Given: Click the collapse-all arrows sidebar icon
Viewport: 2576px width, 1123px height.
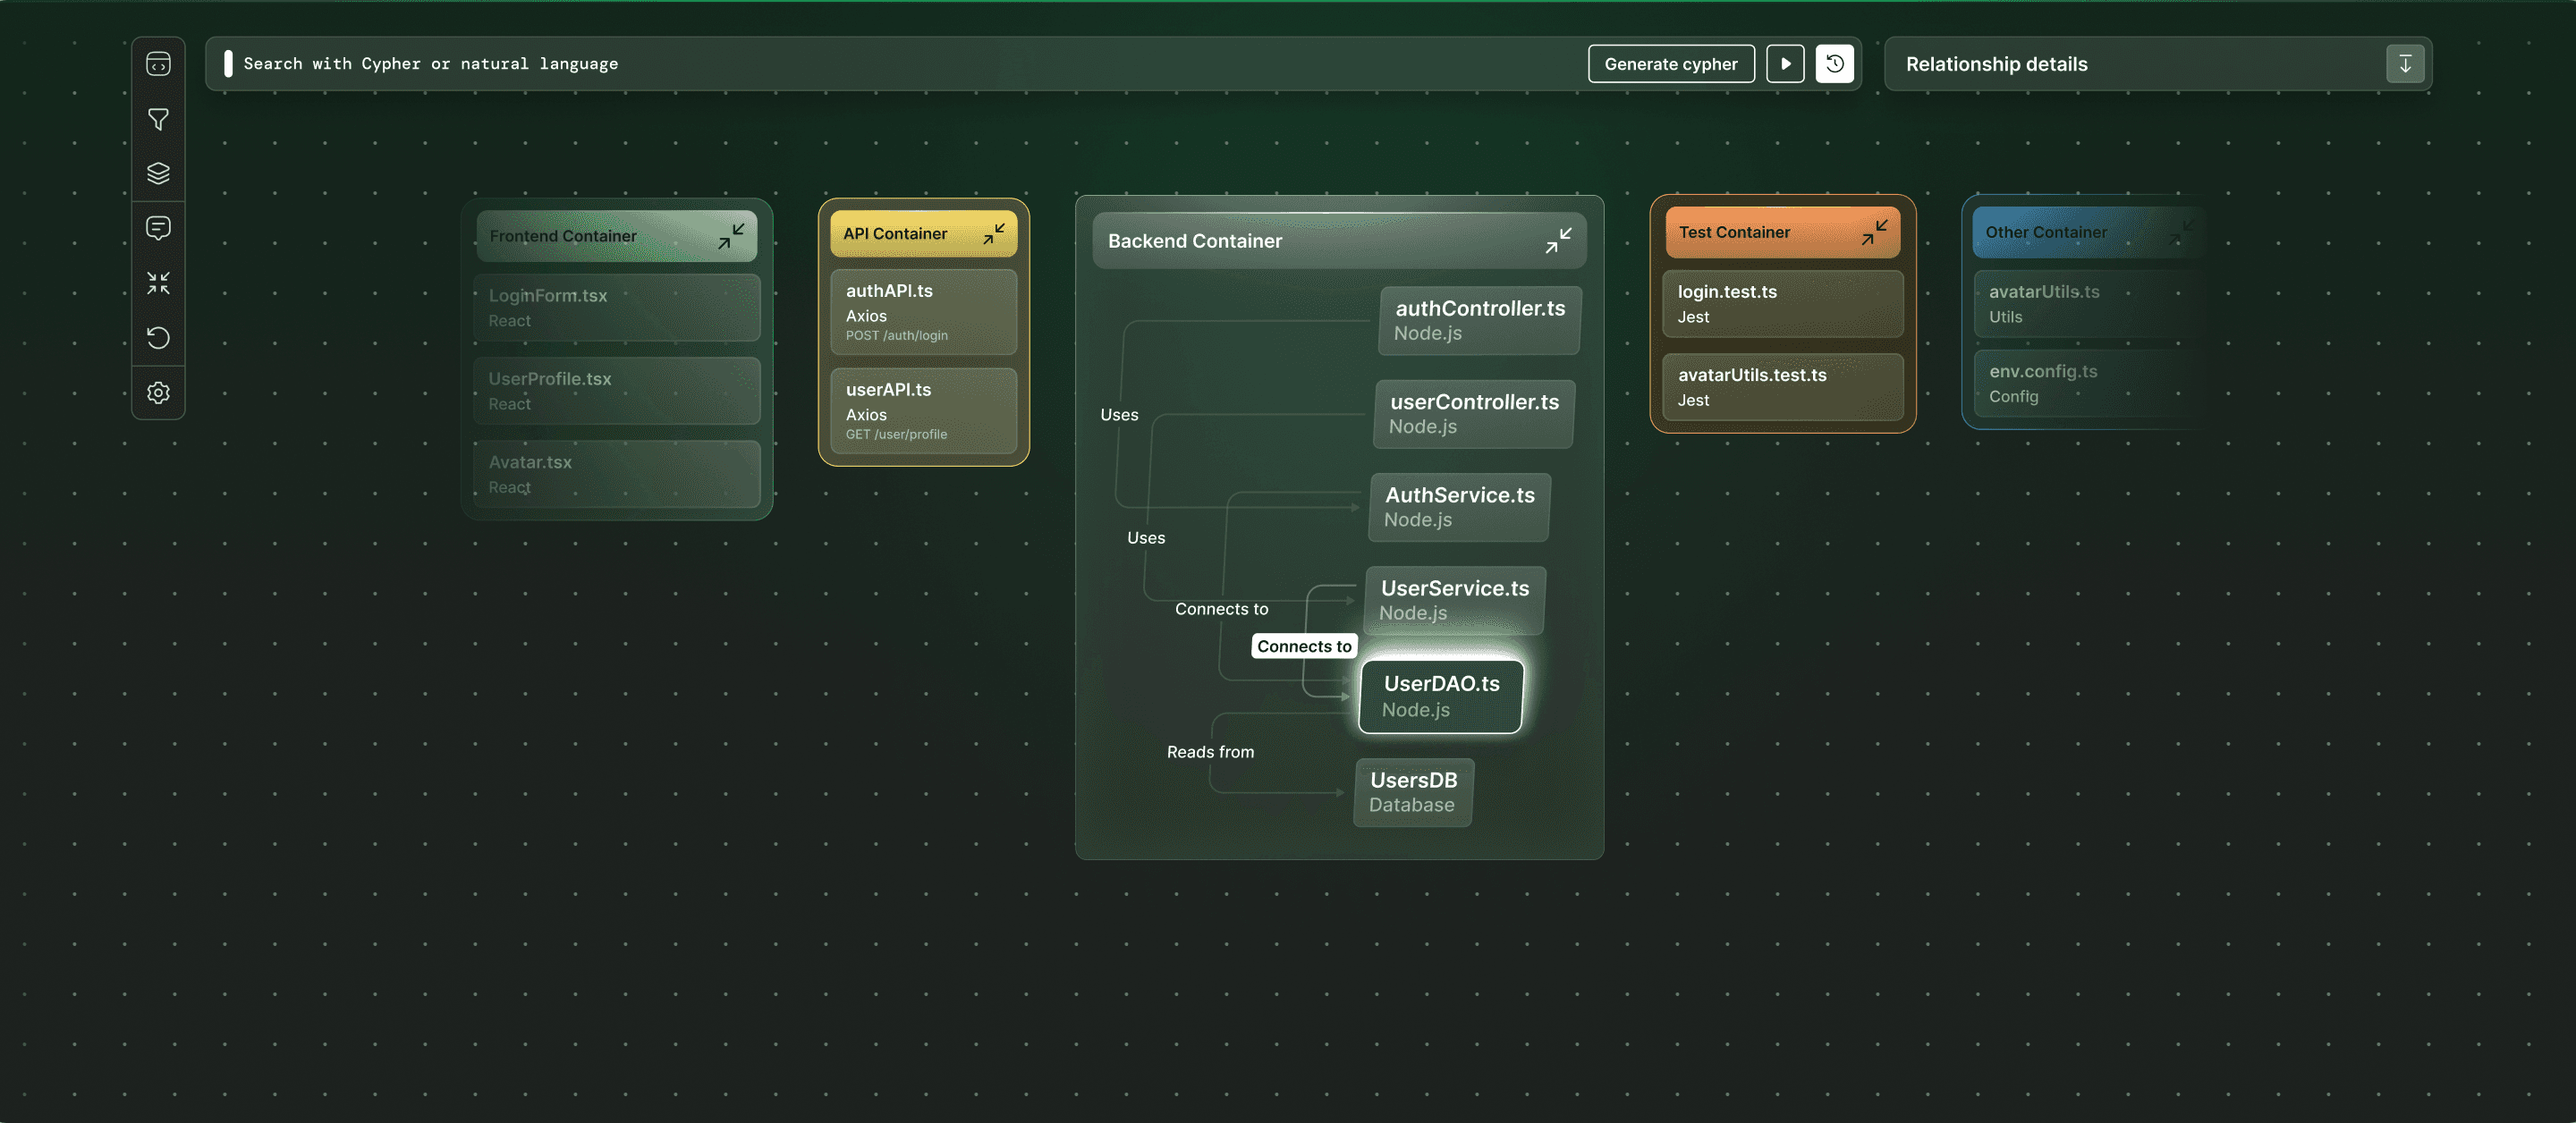Looking at the screenshot, I should 158,283.
